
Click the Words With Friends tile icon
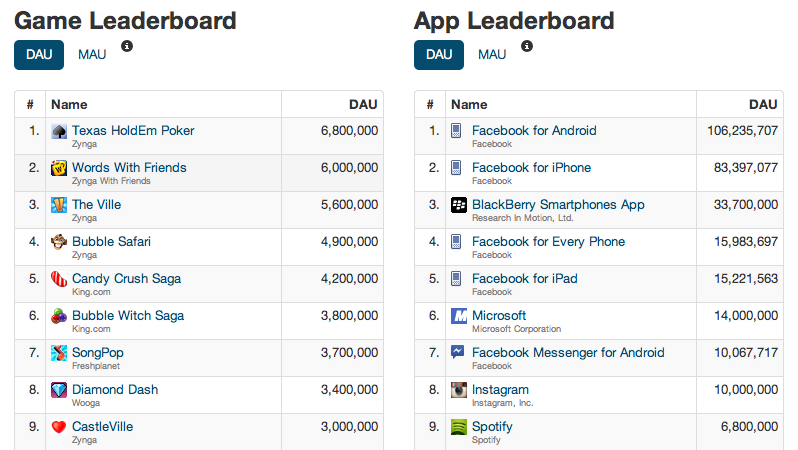59,169
